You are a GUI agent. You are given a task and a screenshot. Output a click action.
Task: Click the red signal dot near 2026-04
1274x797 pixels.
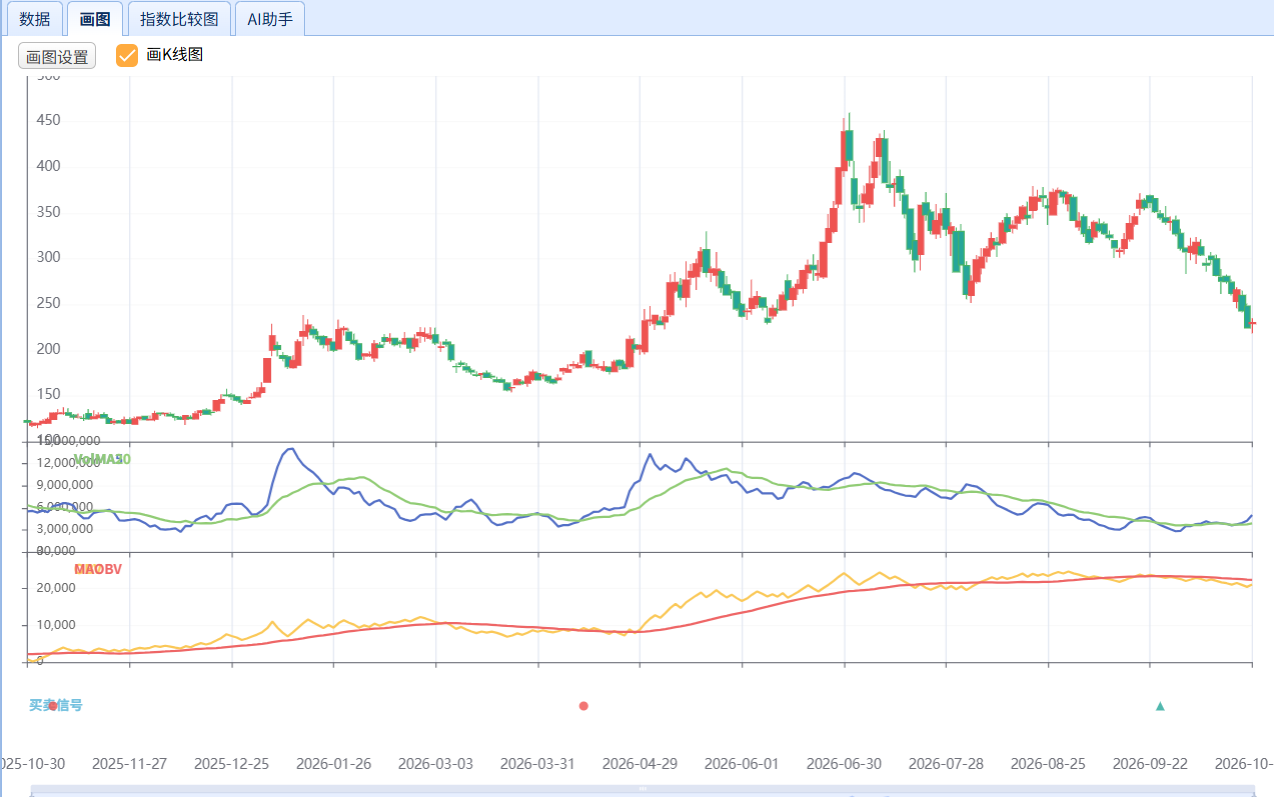click(584, 706)
